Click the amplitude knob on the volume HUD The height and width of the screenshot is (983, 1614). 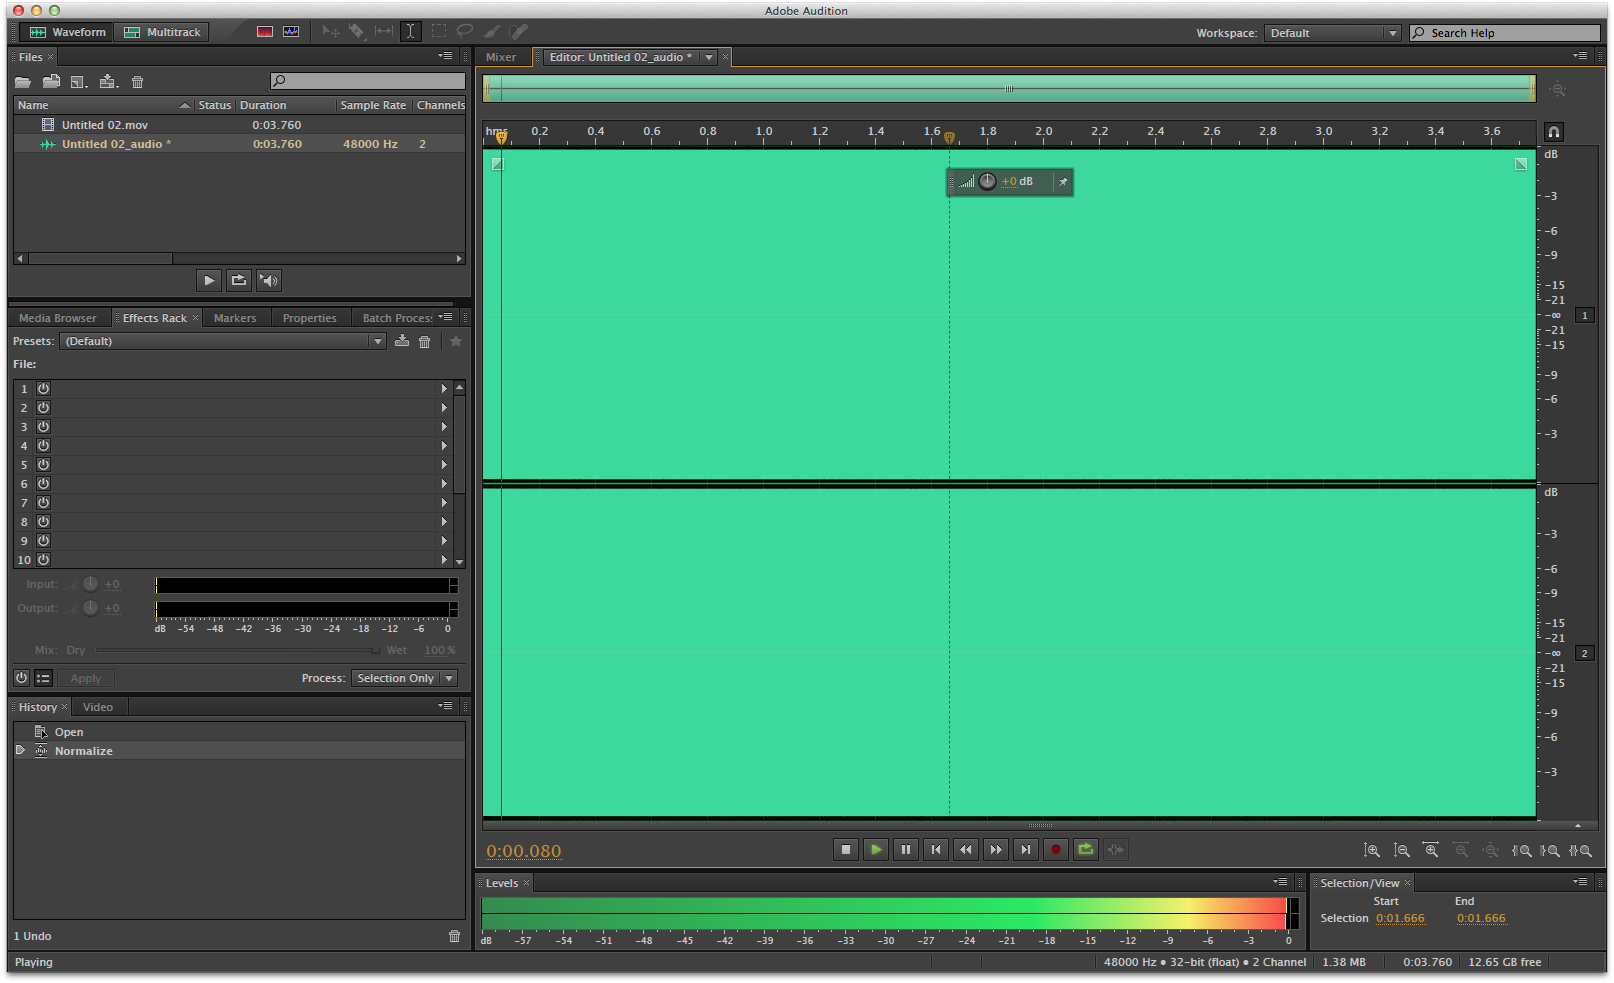pos(987,182)
